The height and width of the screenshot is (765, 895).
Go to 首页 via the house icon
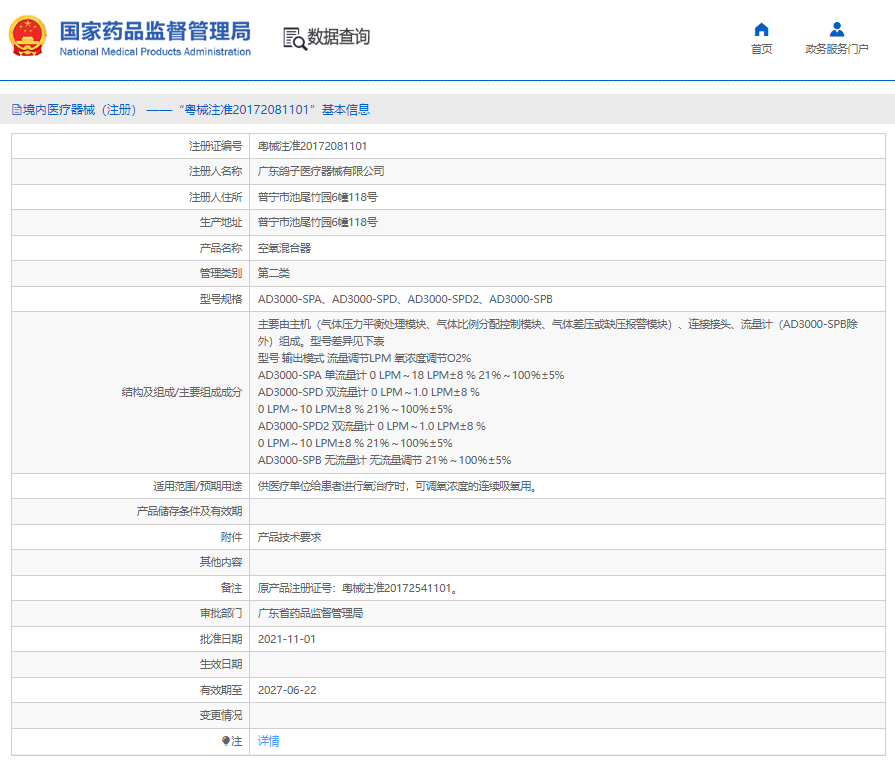761,30
